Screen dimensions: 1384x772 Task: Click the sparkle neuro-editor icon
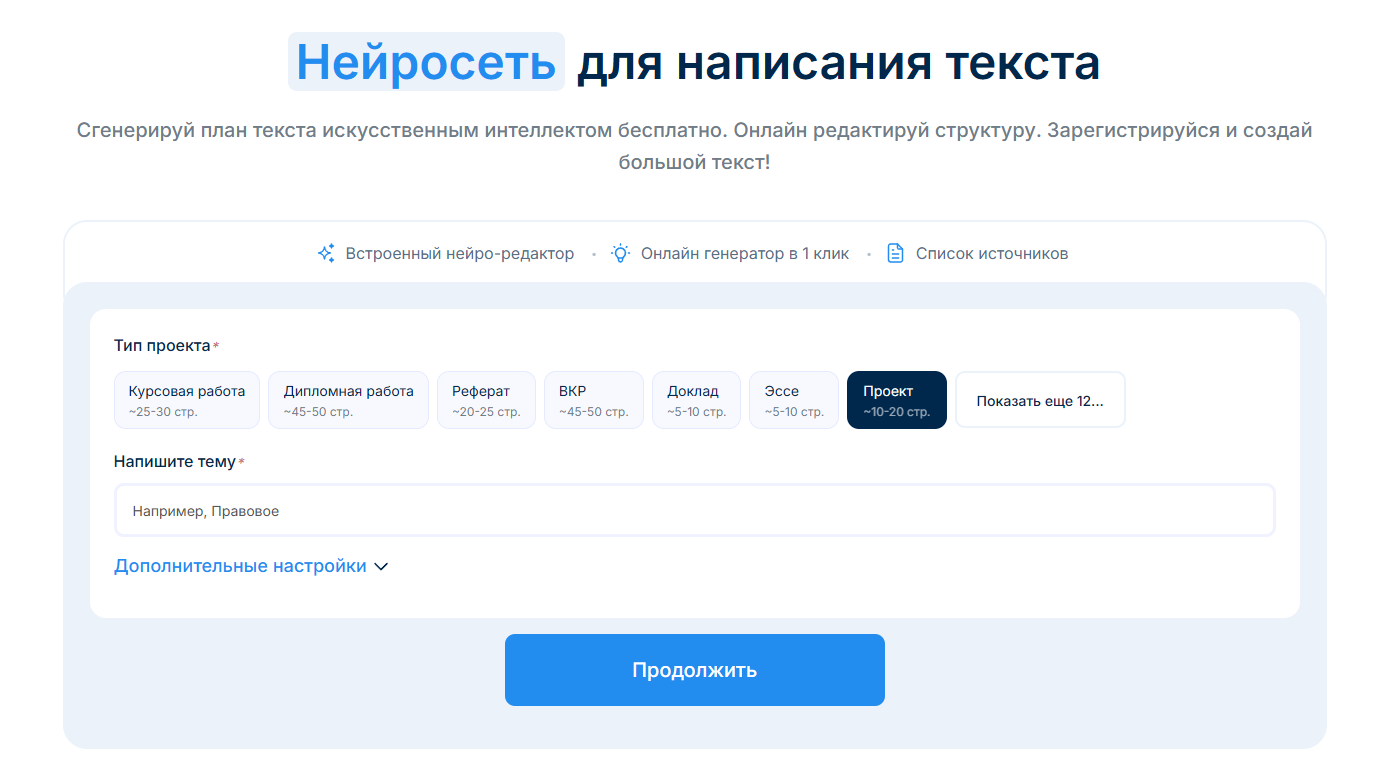pos(325,253)
